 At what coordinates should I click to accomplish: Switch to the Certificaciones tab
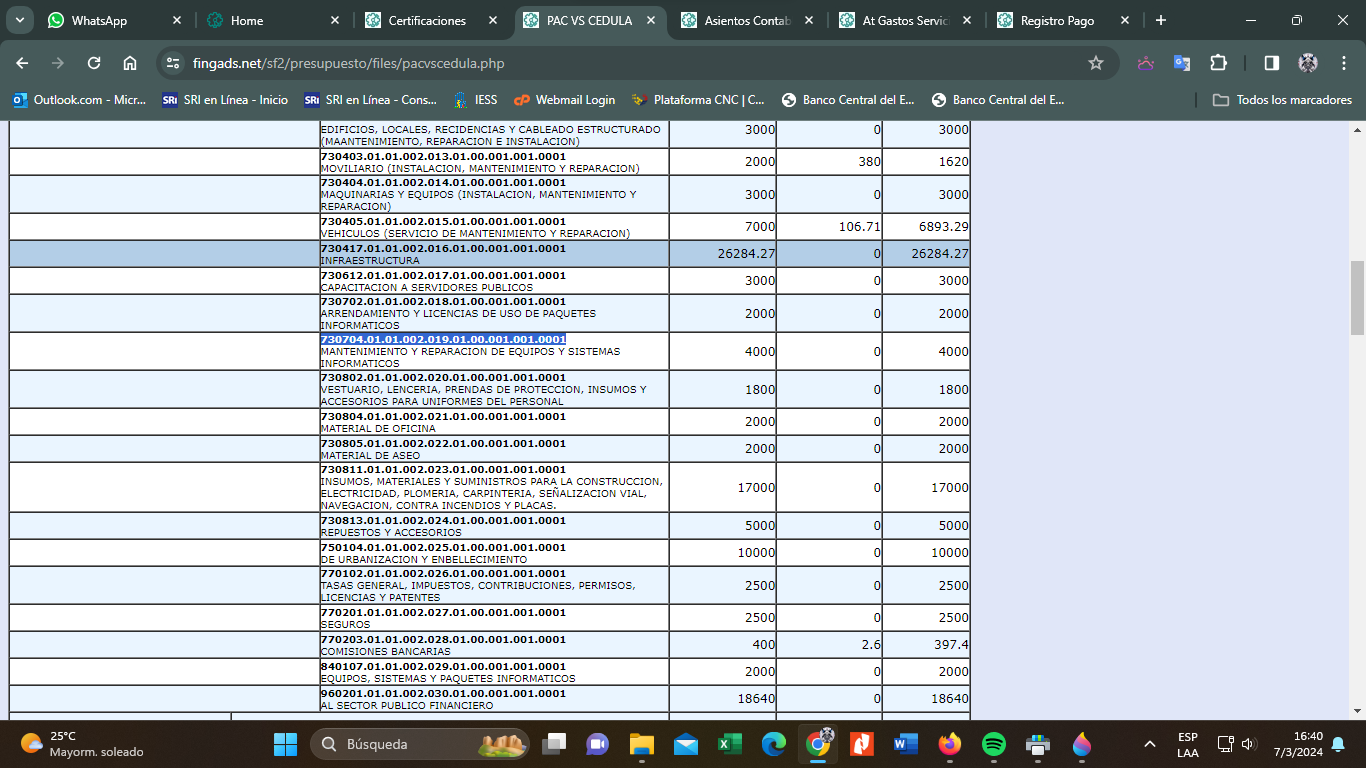[x=426, y=20]
